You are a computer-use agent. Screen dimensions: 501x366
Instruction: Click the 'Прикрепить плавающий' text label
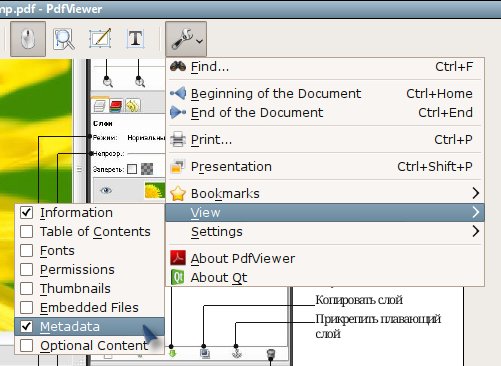378,319
